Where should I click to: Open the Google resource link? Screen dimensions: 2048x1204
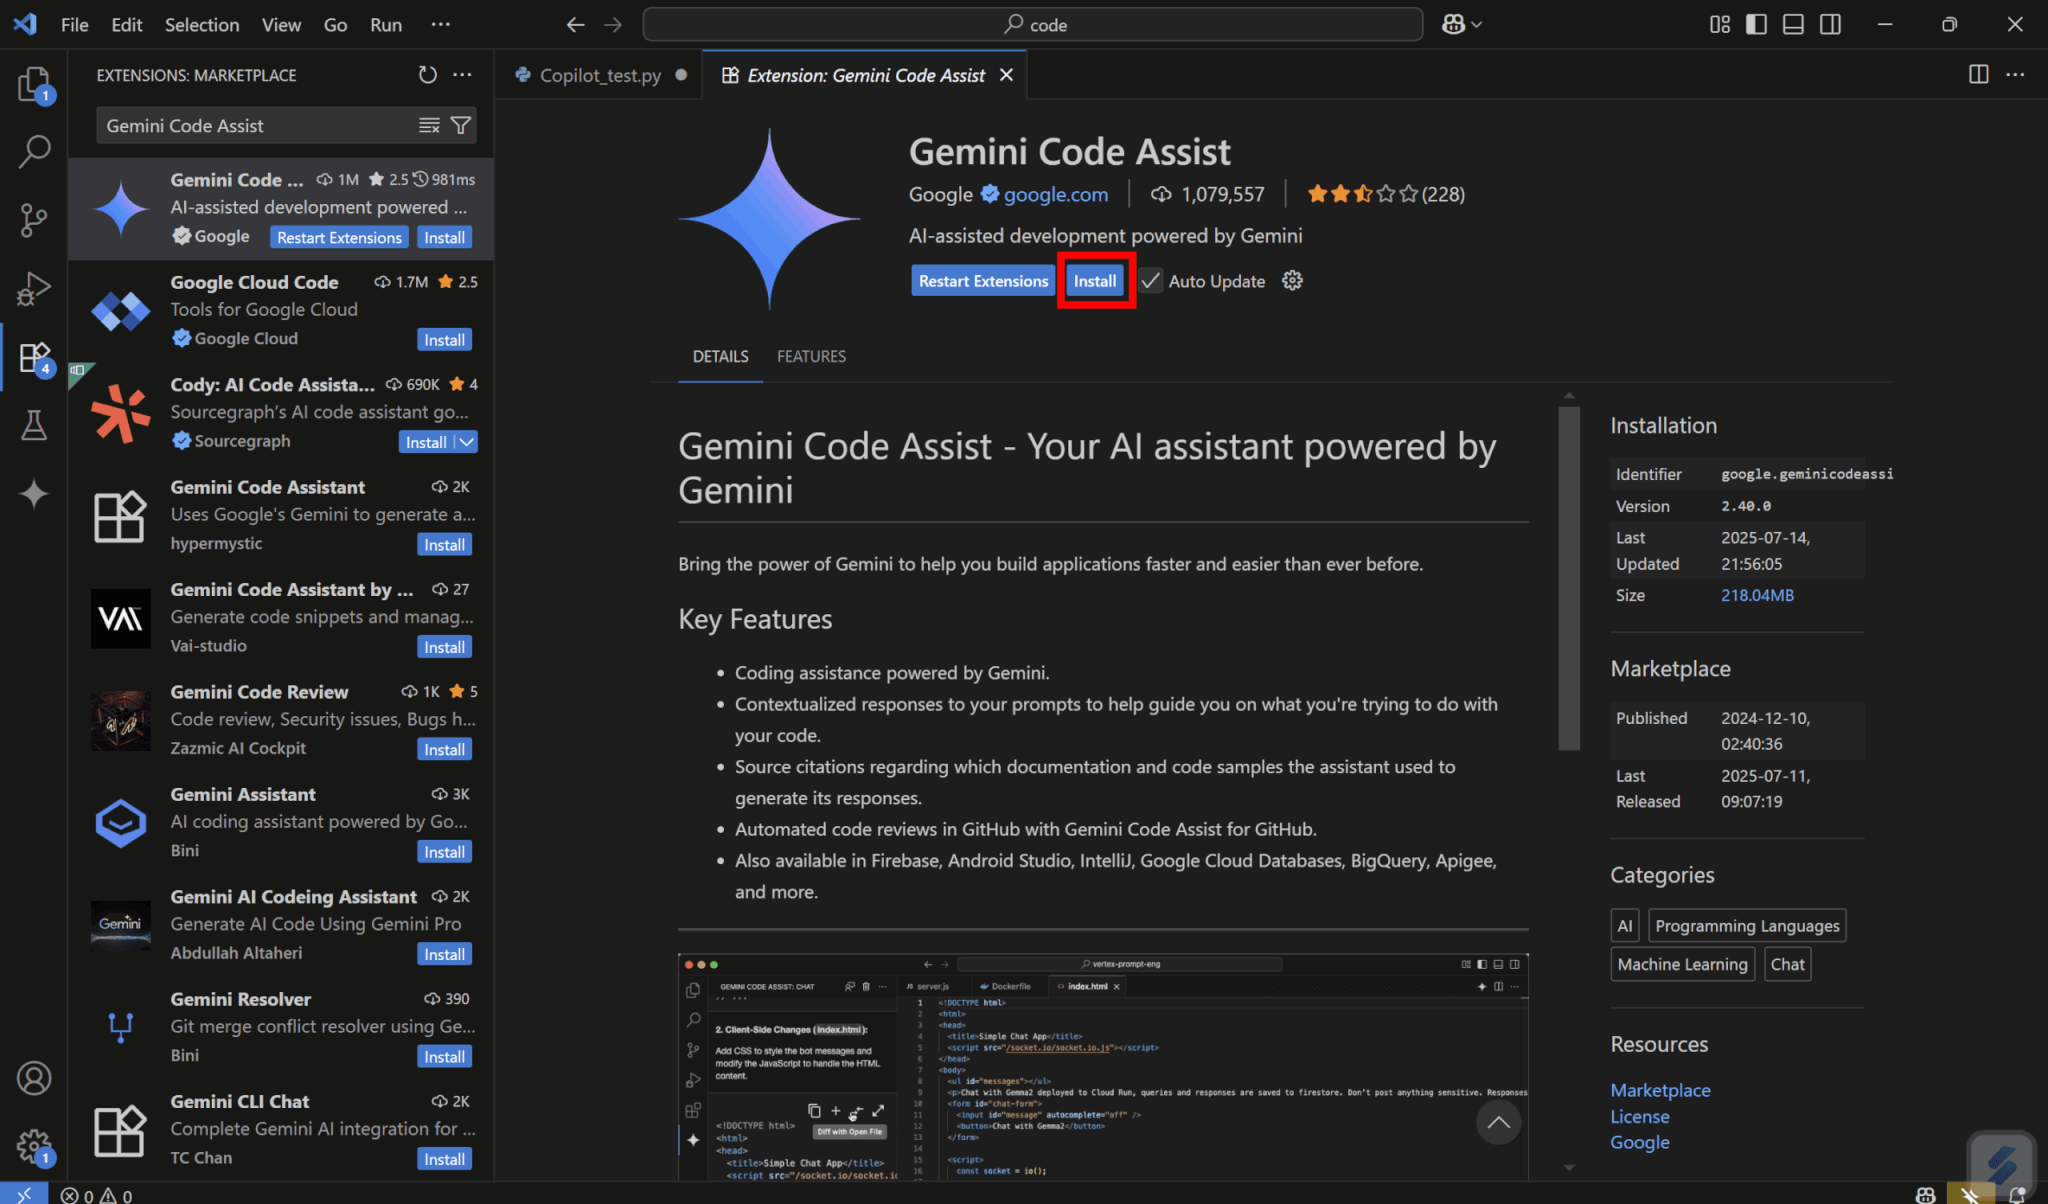pos(1640,1142)
